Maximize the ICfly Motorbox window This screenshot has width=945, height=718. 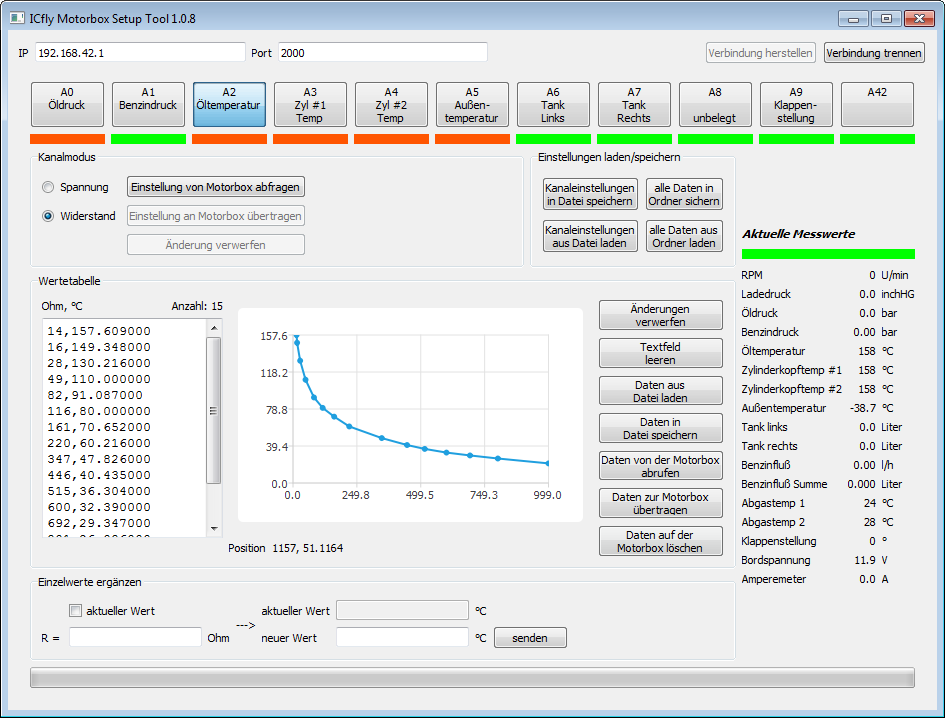[x=886, y=19]
